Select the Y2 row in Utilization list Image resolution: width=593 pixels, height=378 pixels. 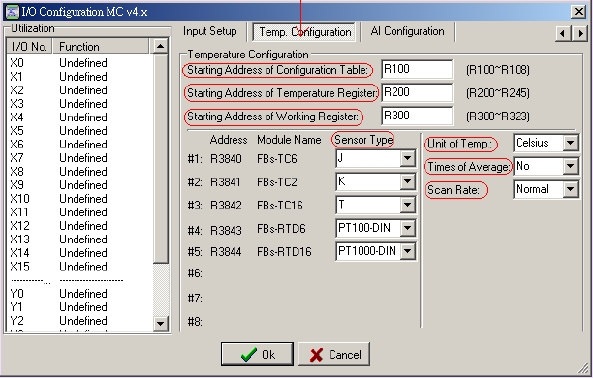point(79,321)
